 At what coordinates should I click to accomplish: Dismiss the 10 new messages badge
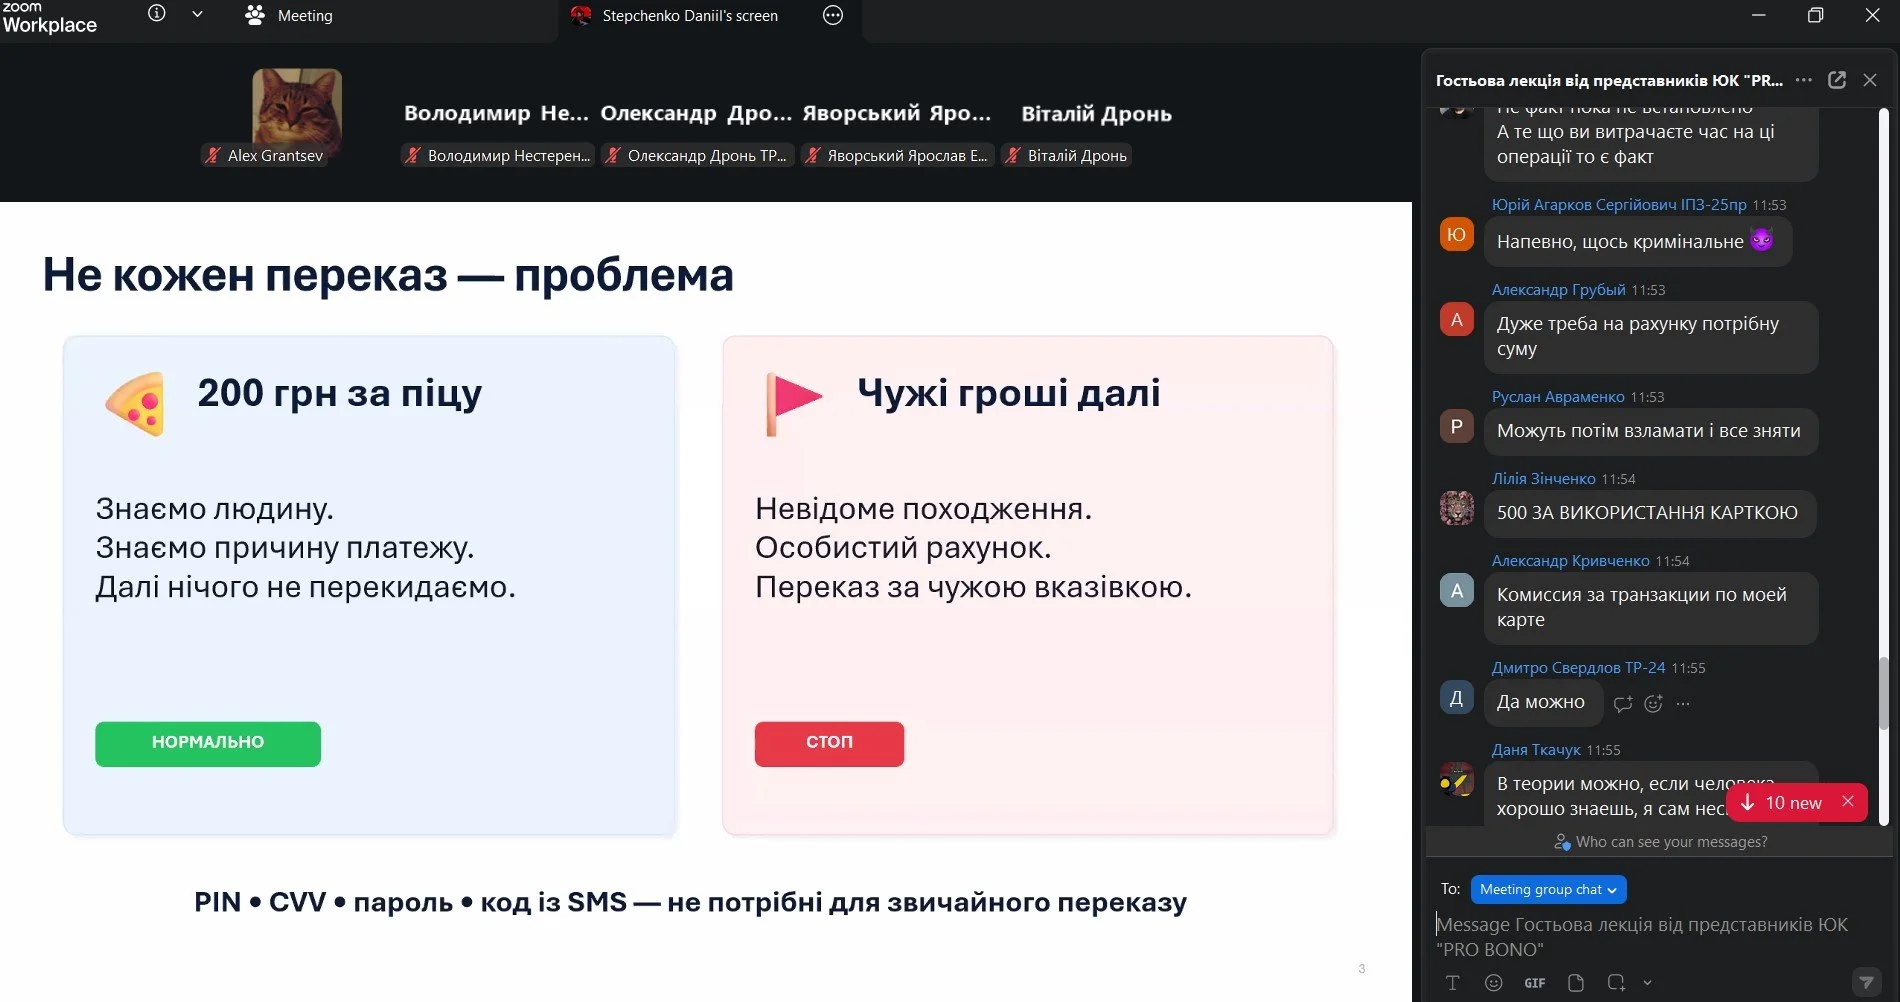(x=1848, y=802)
